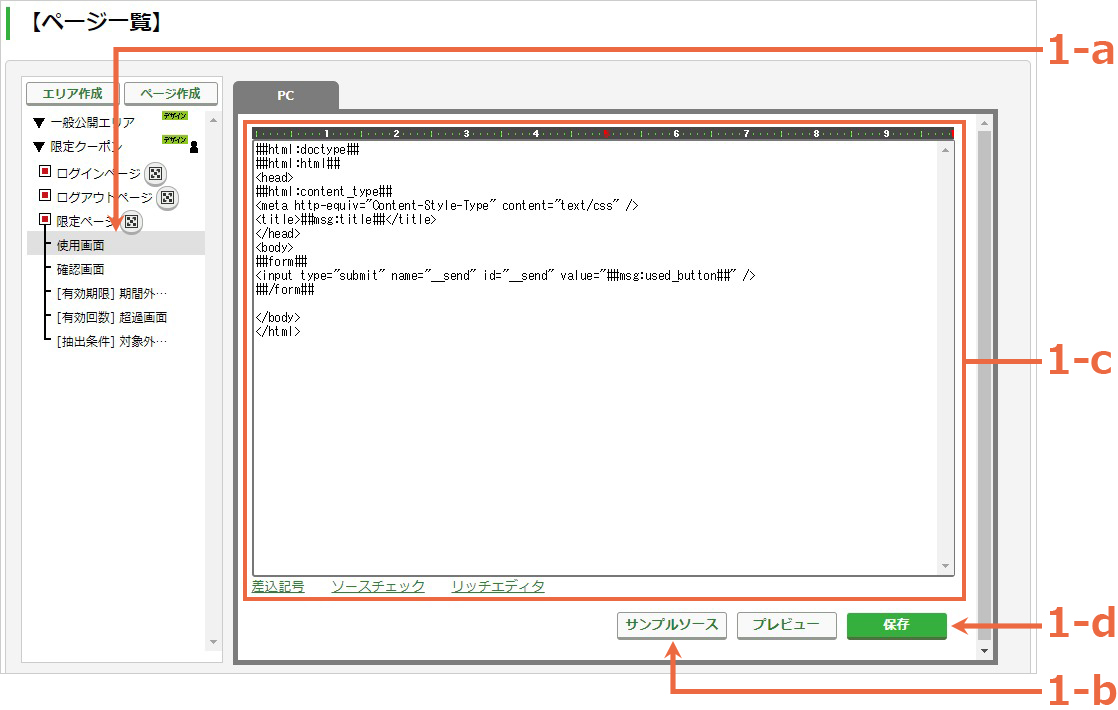Switch to the PC tab
This screenshot has width=1118, height=710.
[286, 96]
